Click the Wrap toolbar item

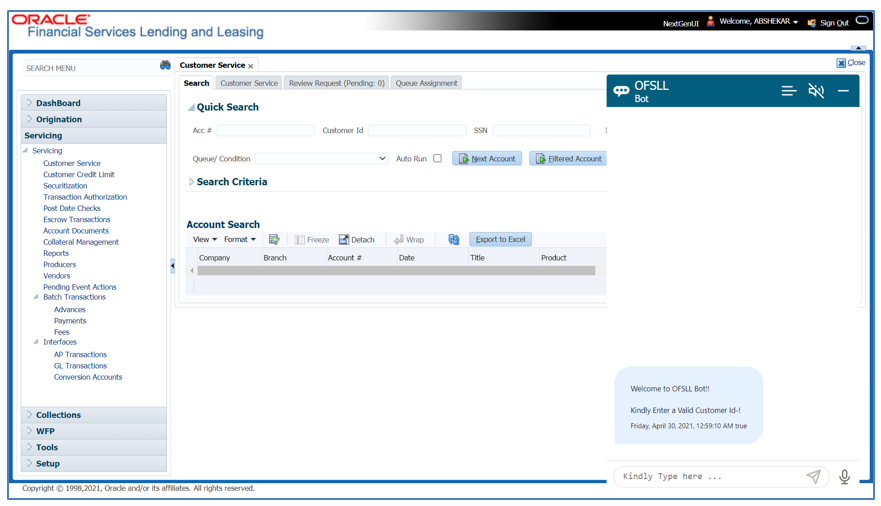(x=409, y=240)
